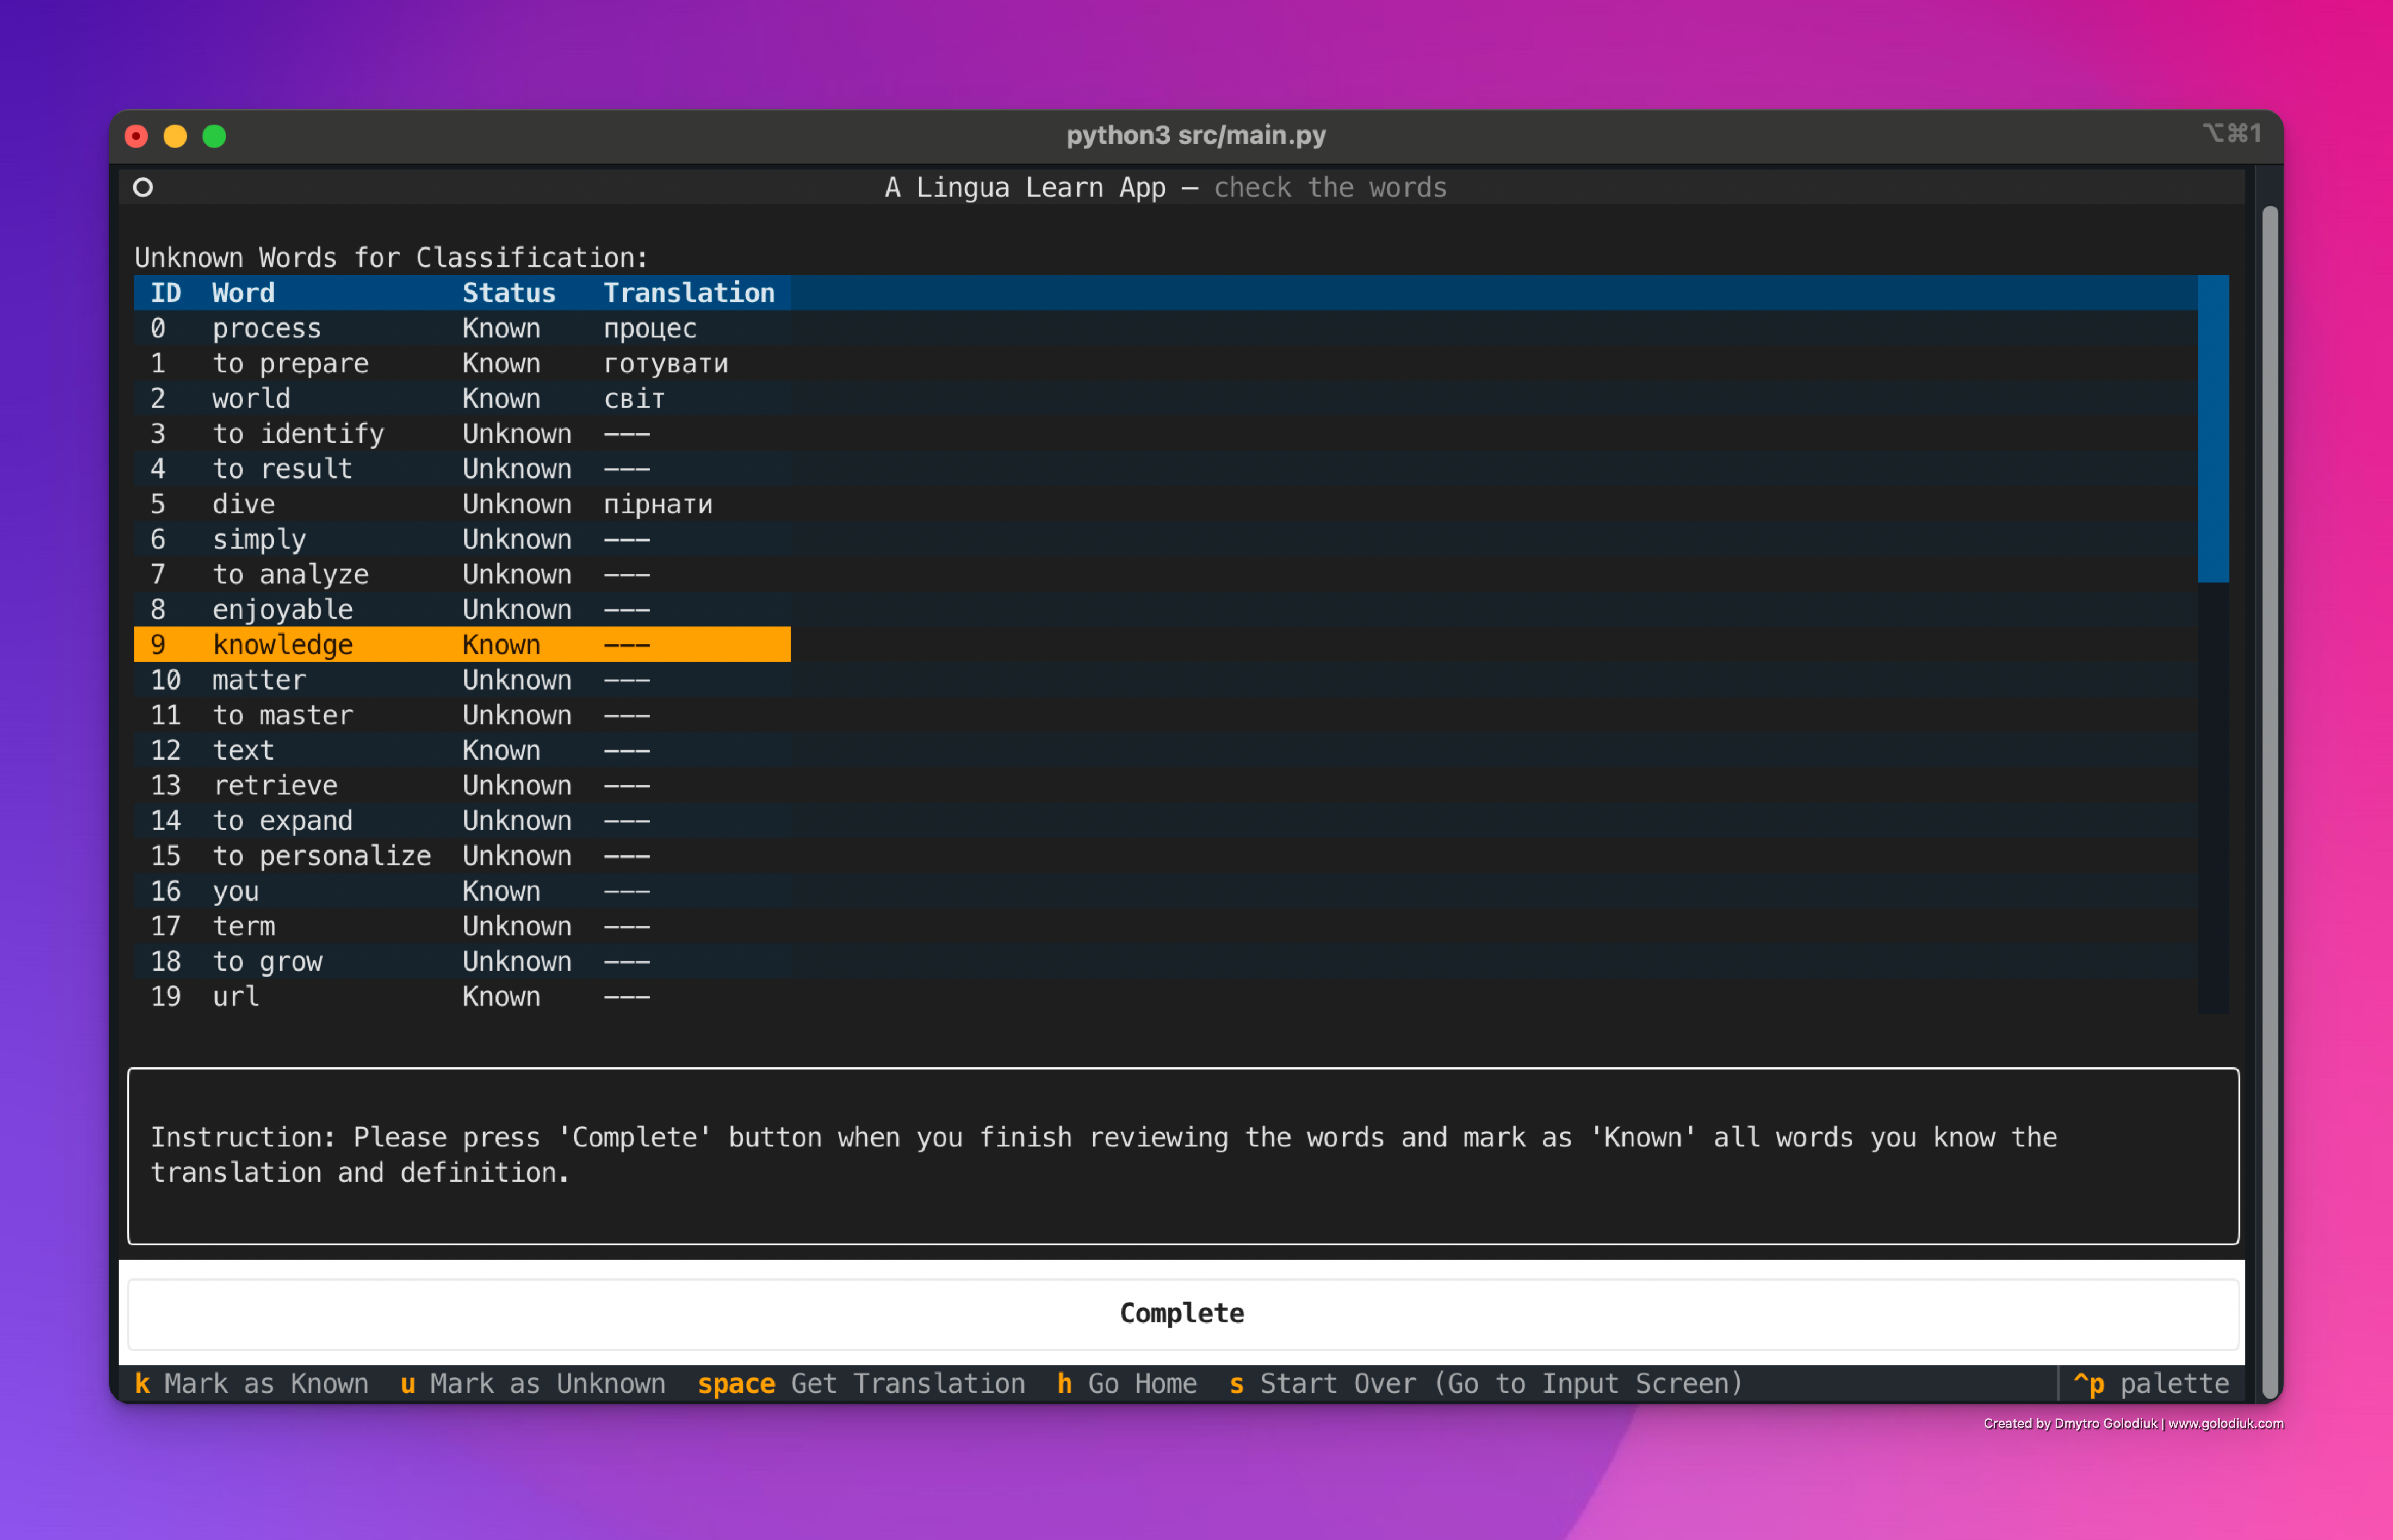Select the row for word 'matter'
This screenshot has height=1540, width=2393.
[x=462, y=680]
